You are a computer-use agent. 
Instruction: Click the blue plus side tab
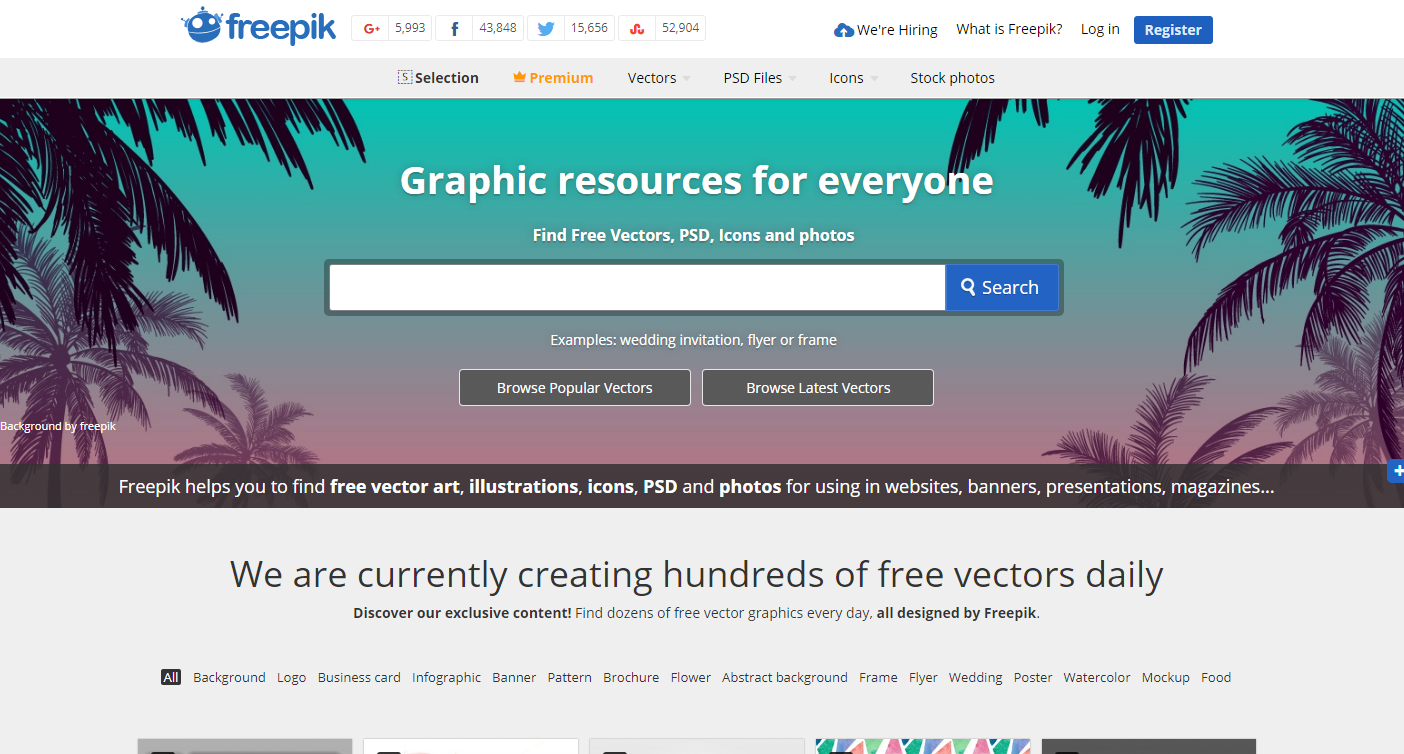click(1396, 471)
